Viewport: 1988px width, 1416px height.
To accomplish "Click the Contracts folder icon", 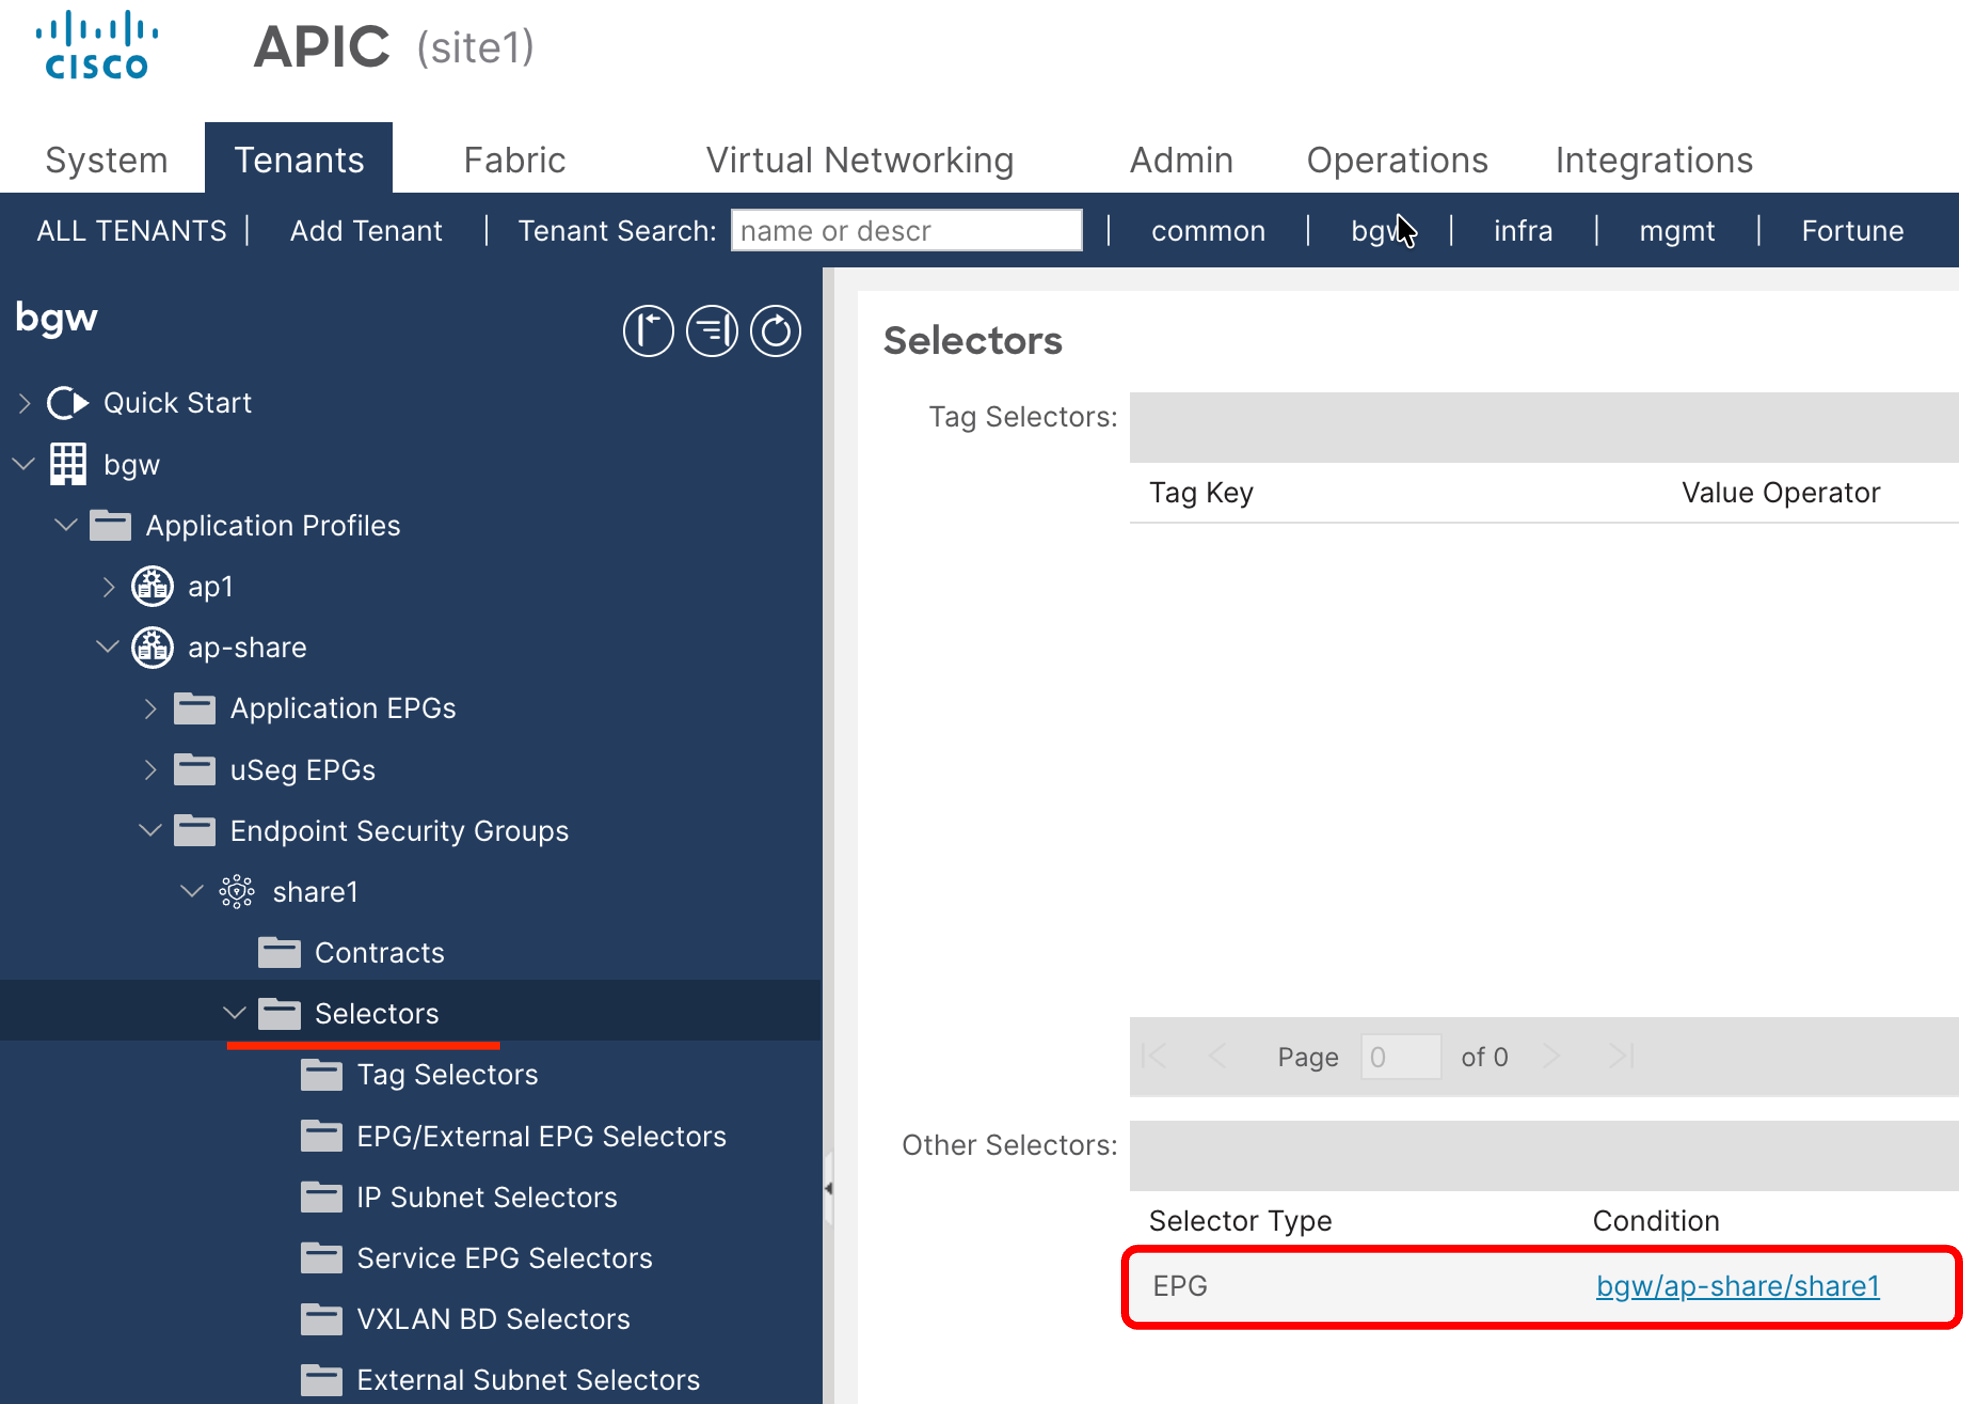I will click(x=279, y=952).
